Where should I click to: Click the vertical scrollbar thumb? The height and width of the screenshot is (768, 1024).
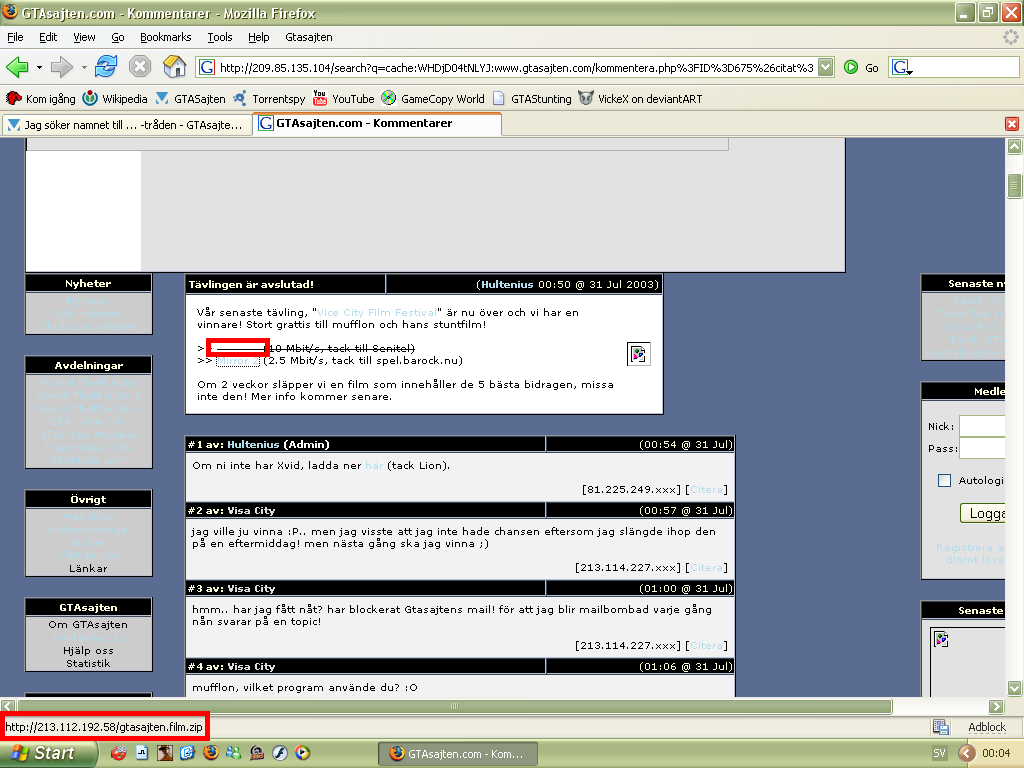(x=1014, y=186)
